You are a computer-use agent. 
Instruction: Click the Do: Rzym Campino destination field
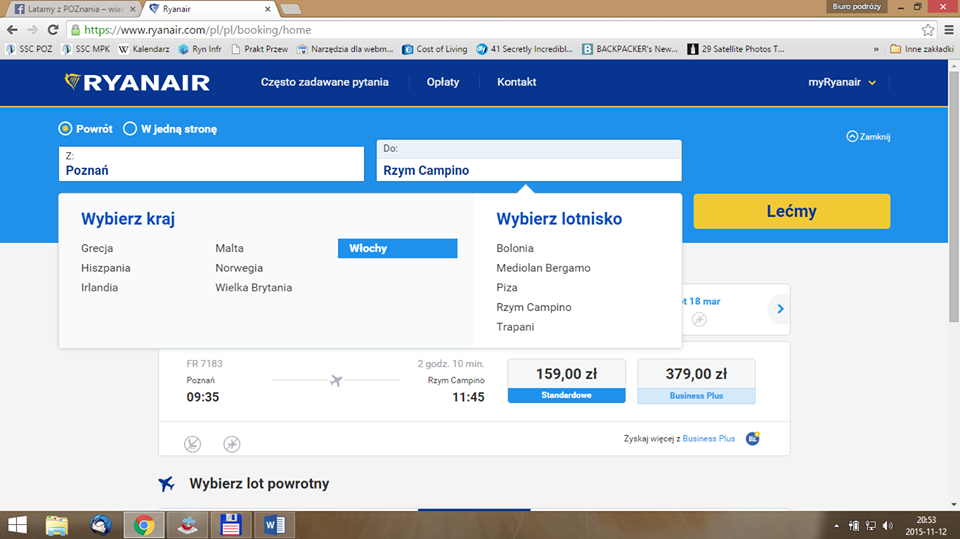[x=529, y=160]
